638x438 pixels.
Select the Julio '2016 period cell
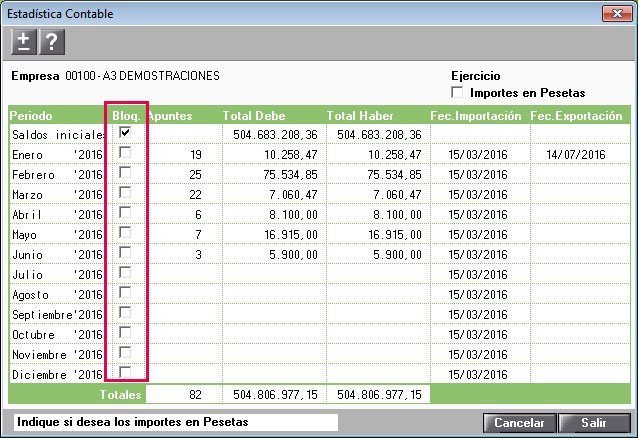pyautogui.click(x=57, y=275)
